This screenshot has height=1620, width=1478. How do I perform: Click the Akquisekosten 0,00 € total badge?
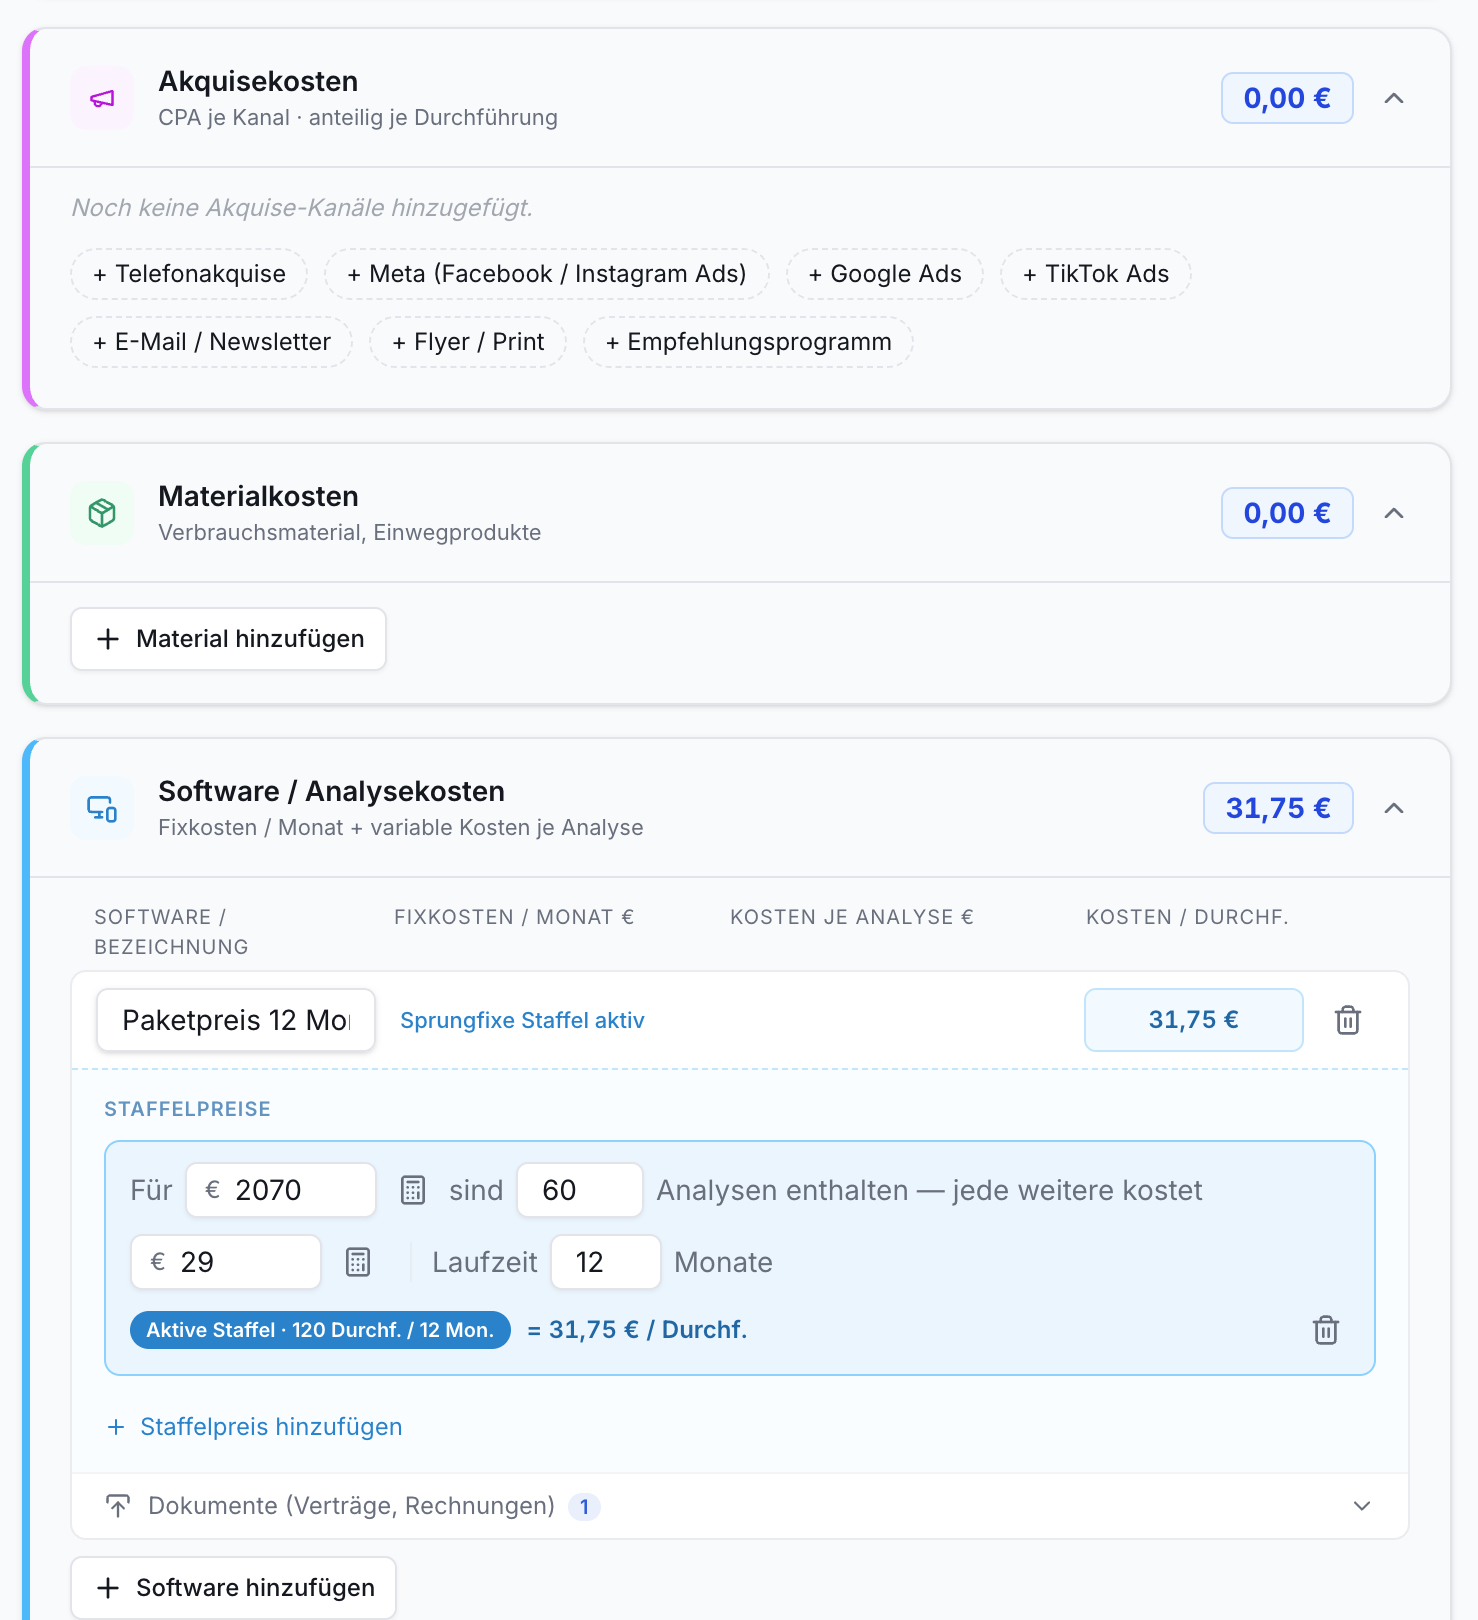tap(1287, 98)
